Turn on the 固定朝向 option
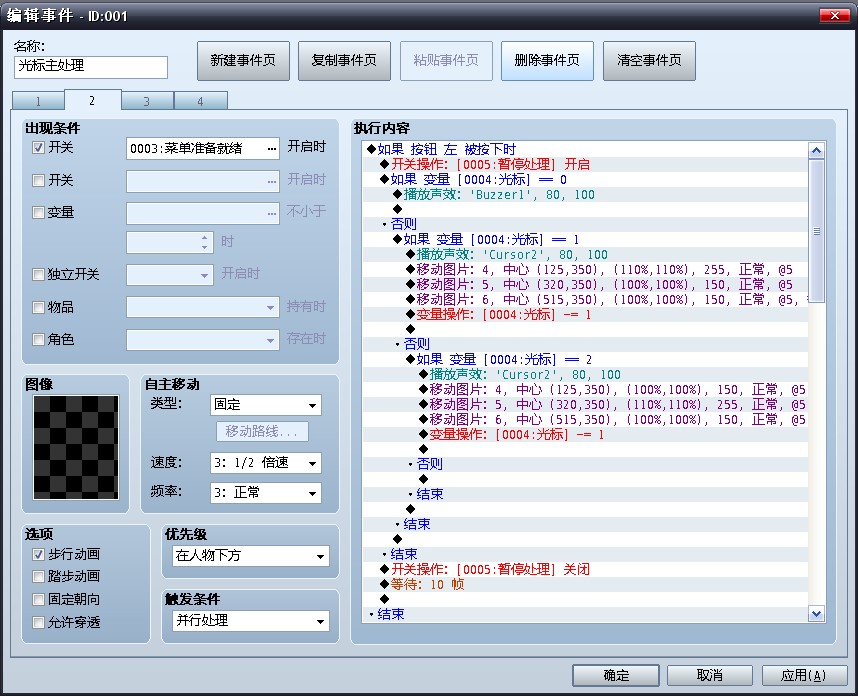The width and height of the screenshot is (858, 696). 38,599
